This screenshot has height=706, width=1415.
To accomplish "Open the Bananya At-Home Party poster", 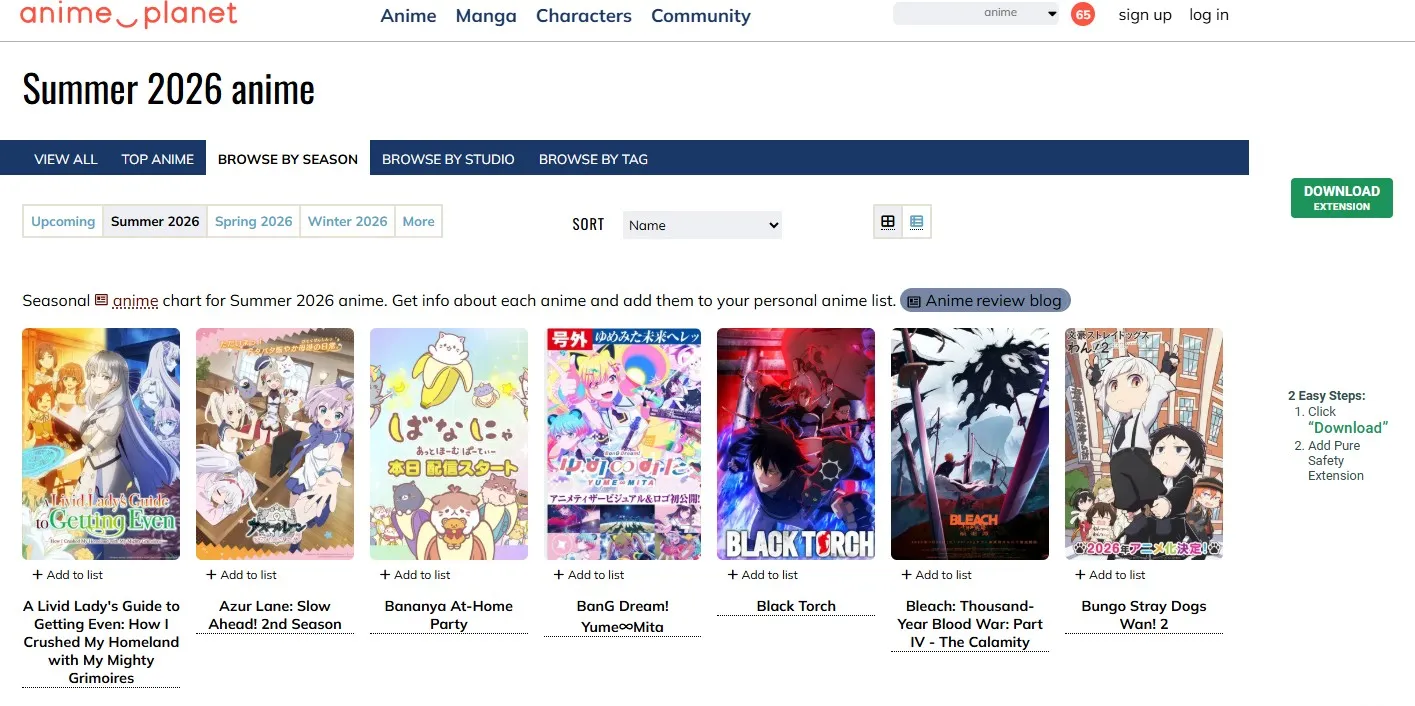I will point(449,444).
